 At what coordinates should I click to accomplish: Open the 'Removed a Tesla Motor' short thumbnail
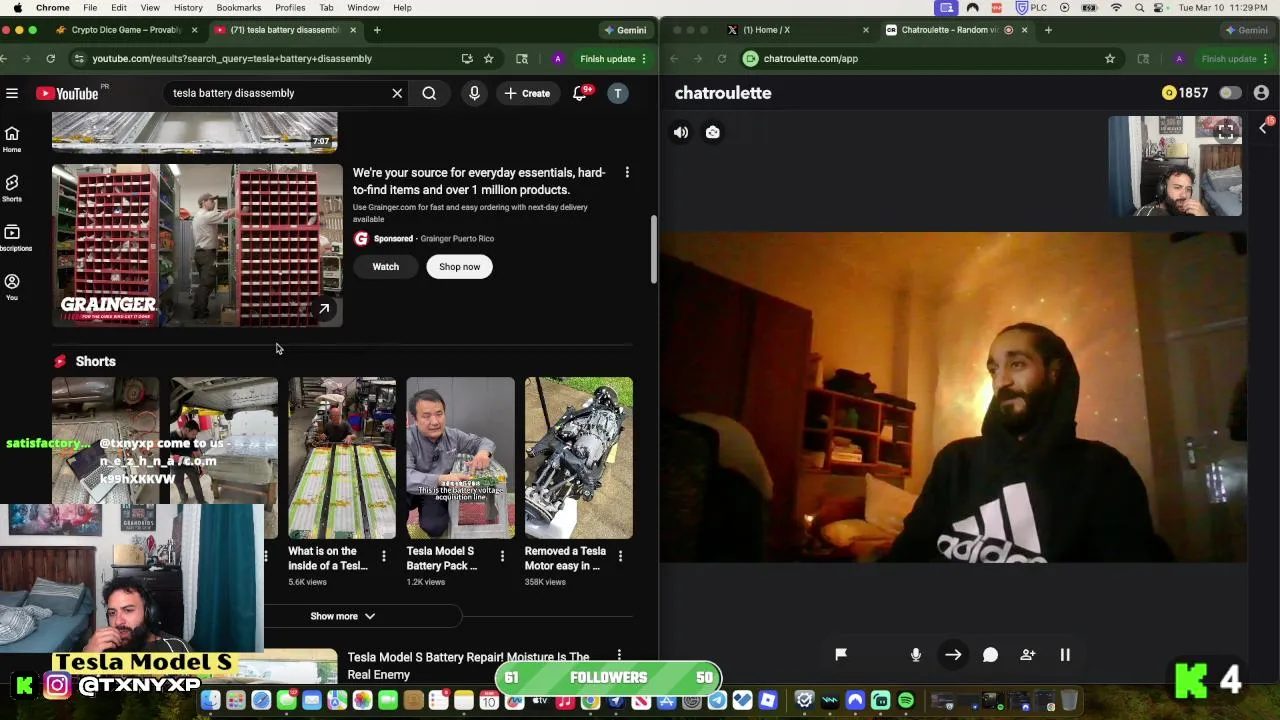tap(579, 458)
